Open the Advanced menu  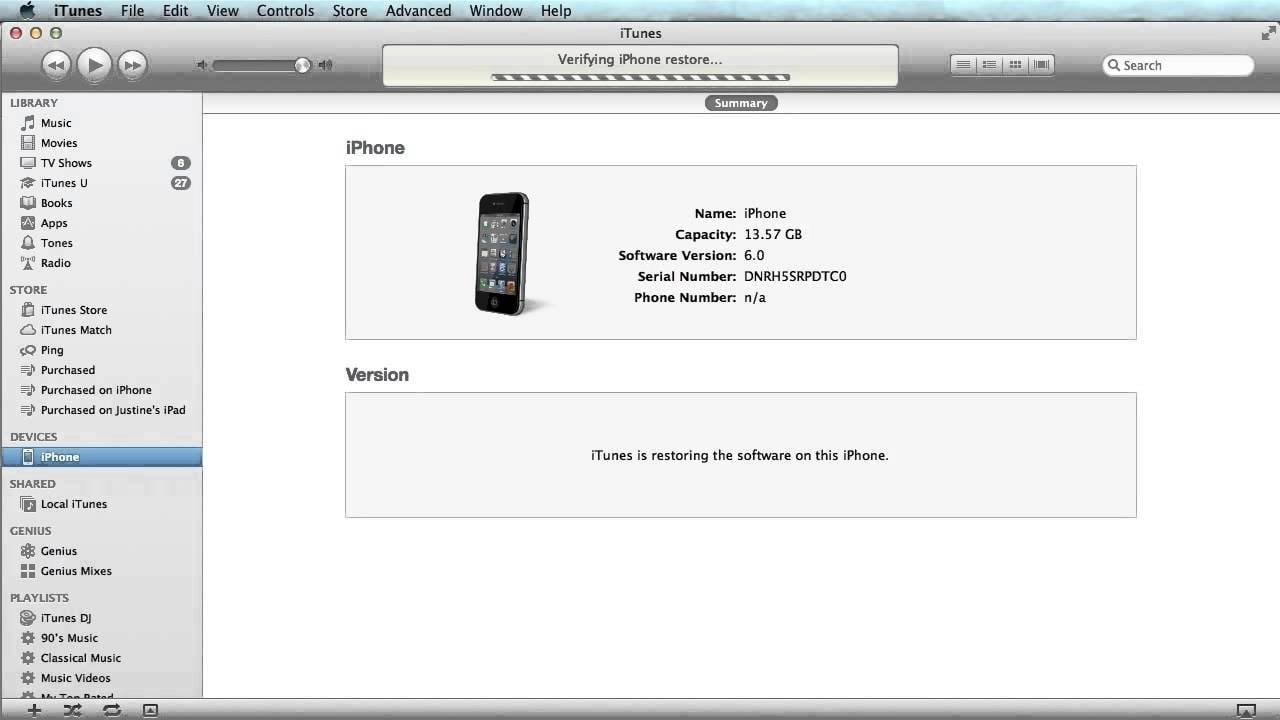point(418,10)
